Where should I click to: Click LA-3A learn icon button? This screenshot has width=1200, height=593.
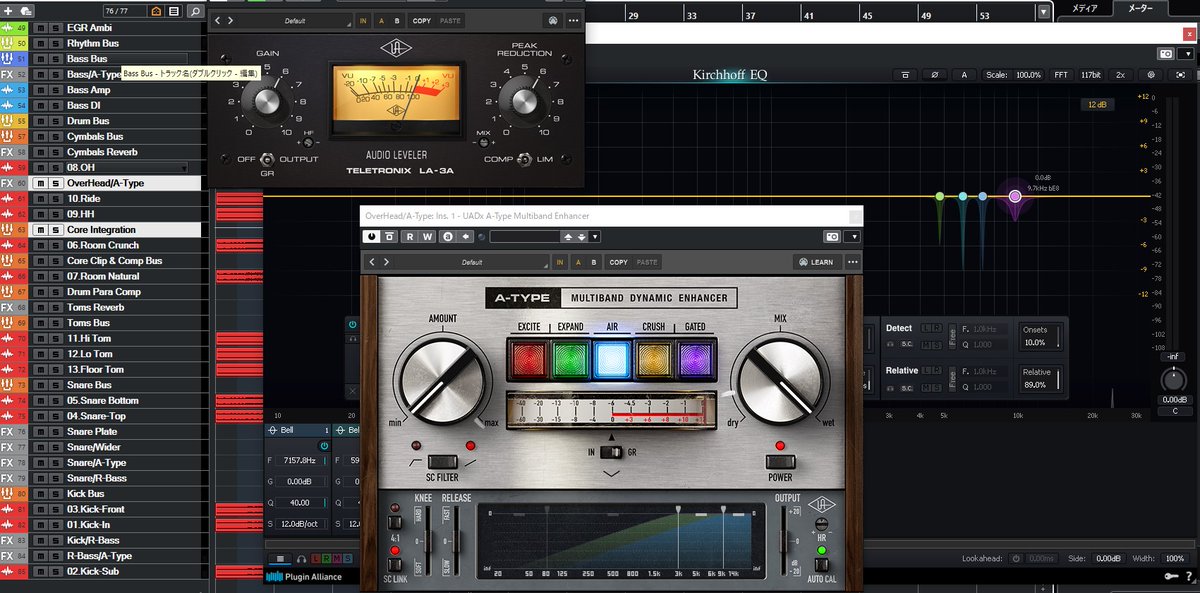tap(552, 20)
